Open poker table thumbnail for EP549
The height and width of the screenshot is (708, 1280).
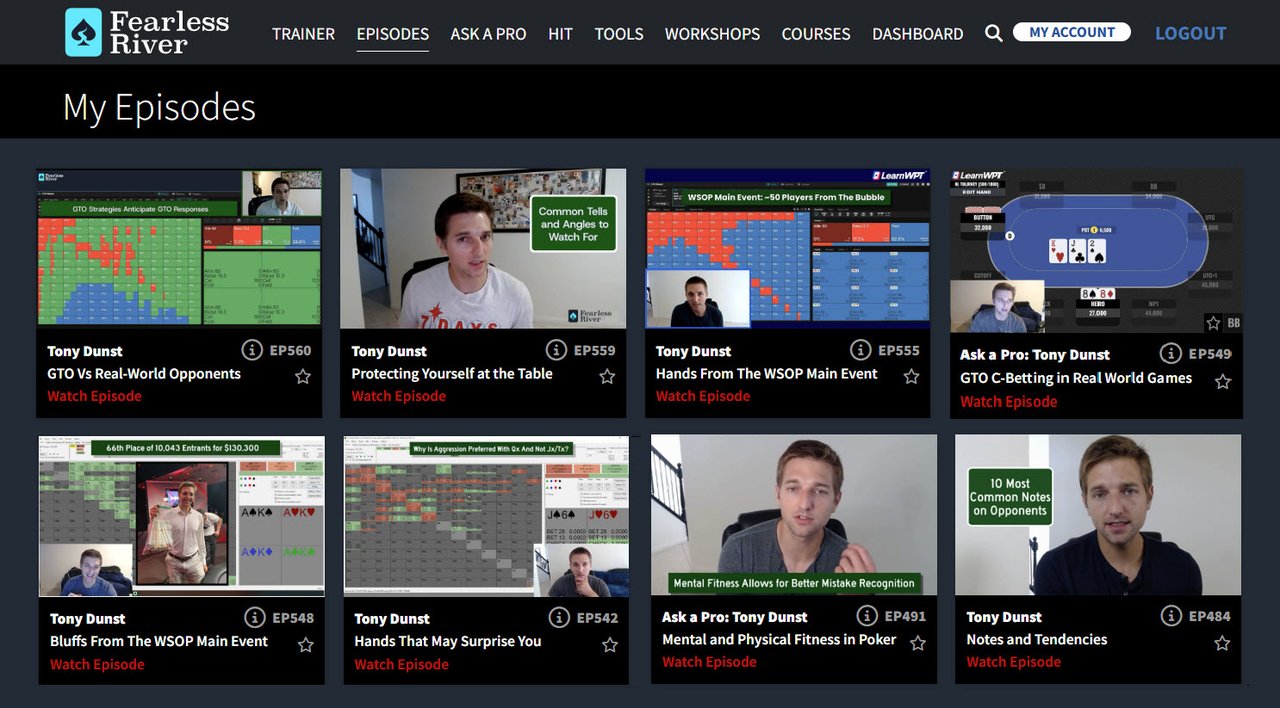[1096, 251]
